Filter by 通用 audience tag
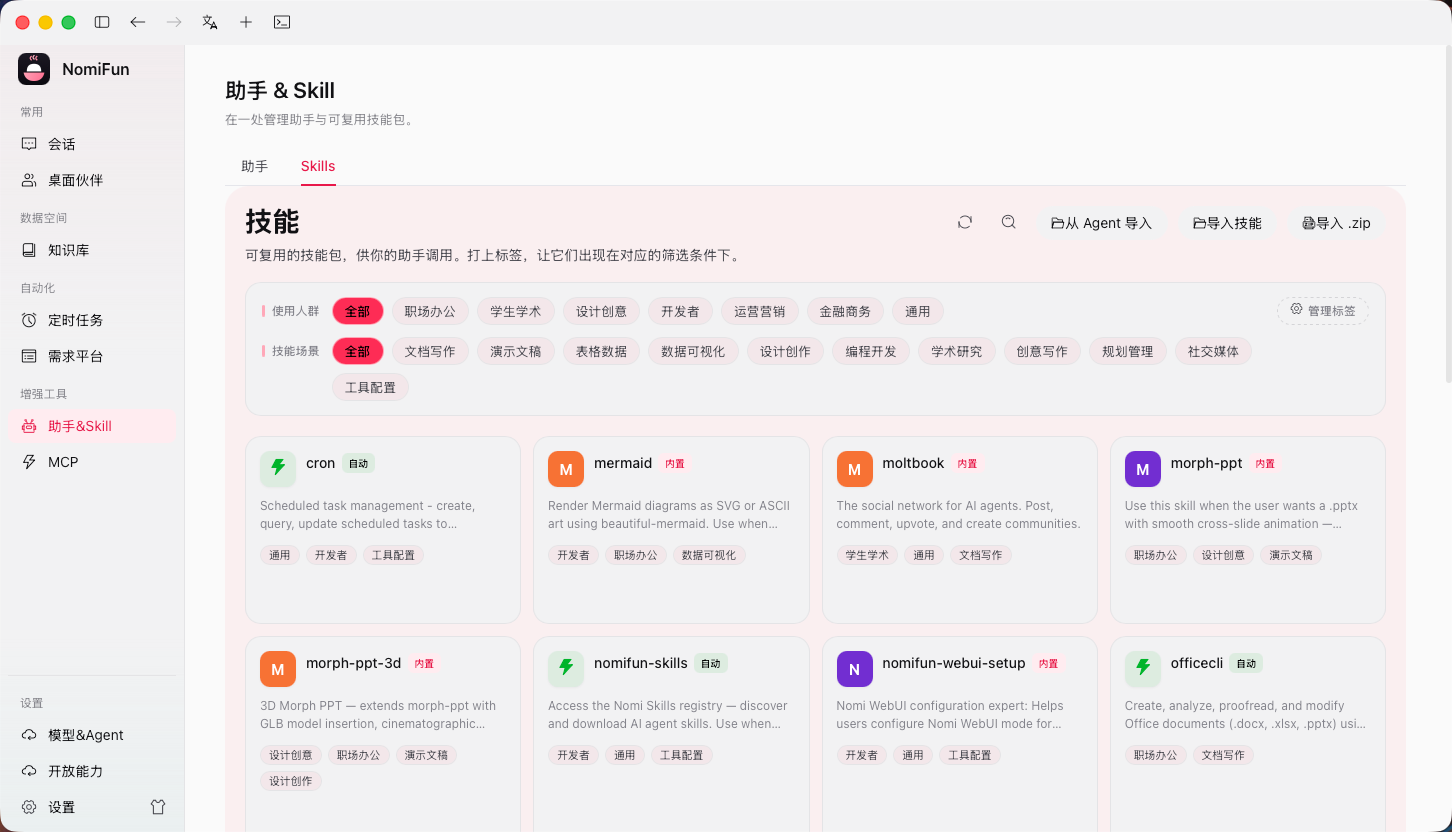Screen dimensions: 1452x832 point(918,311)
